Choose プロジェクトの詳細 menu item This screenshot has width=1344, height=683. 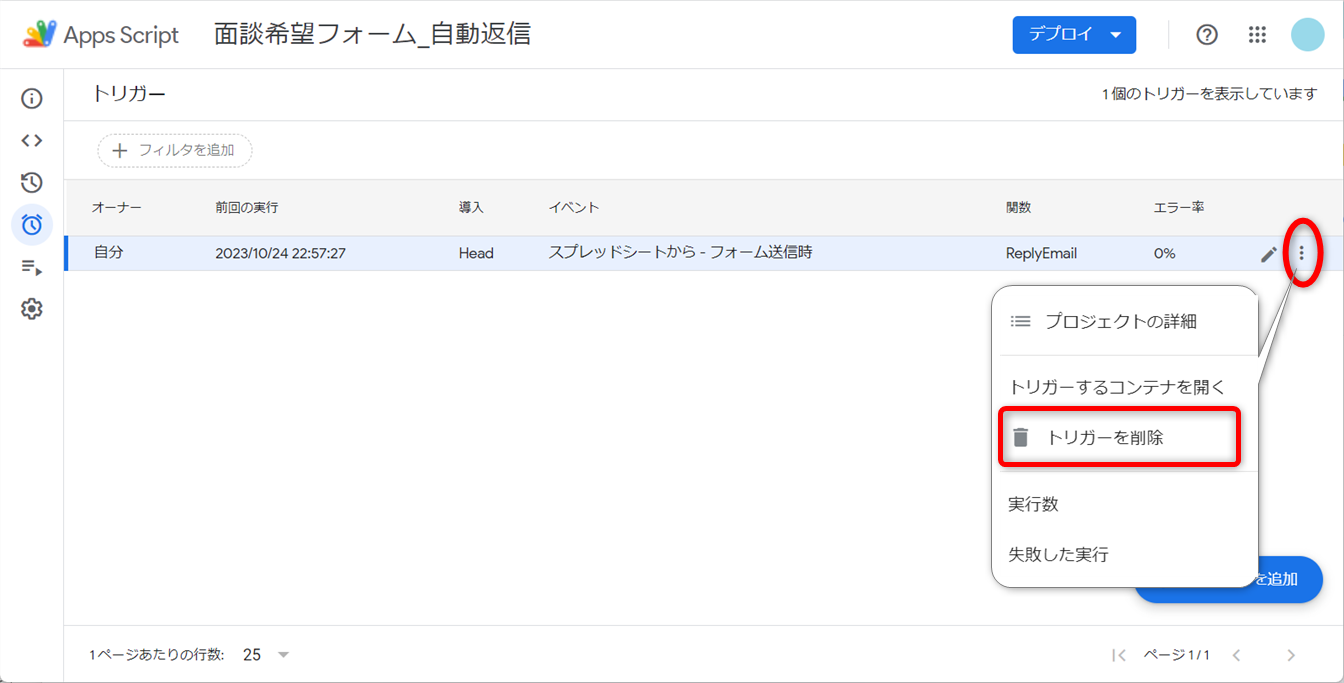pyautogui.click(x=1119, y=322)
